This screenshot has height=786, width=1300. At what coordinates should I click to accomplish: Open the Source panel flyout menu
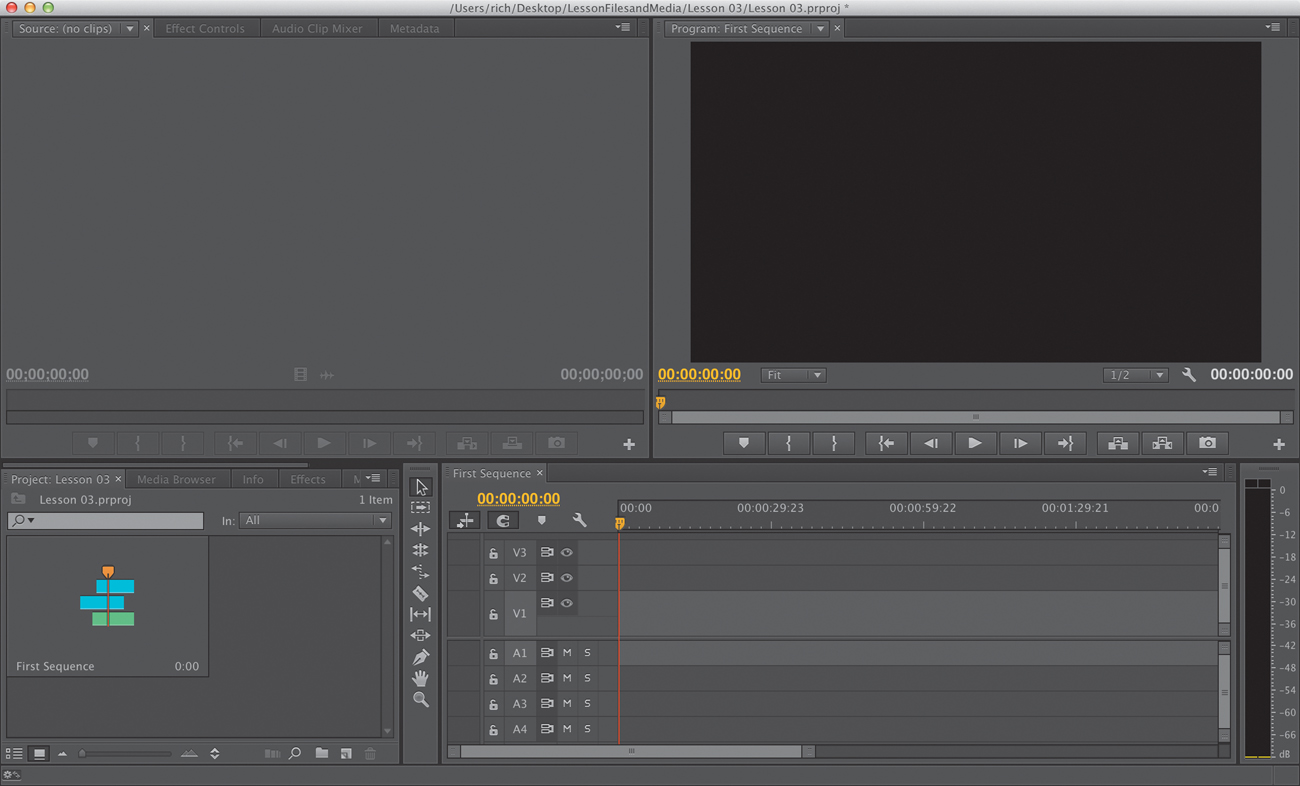tap(622, 28)
